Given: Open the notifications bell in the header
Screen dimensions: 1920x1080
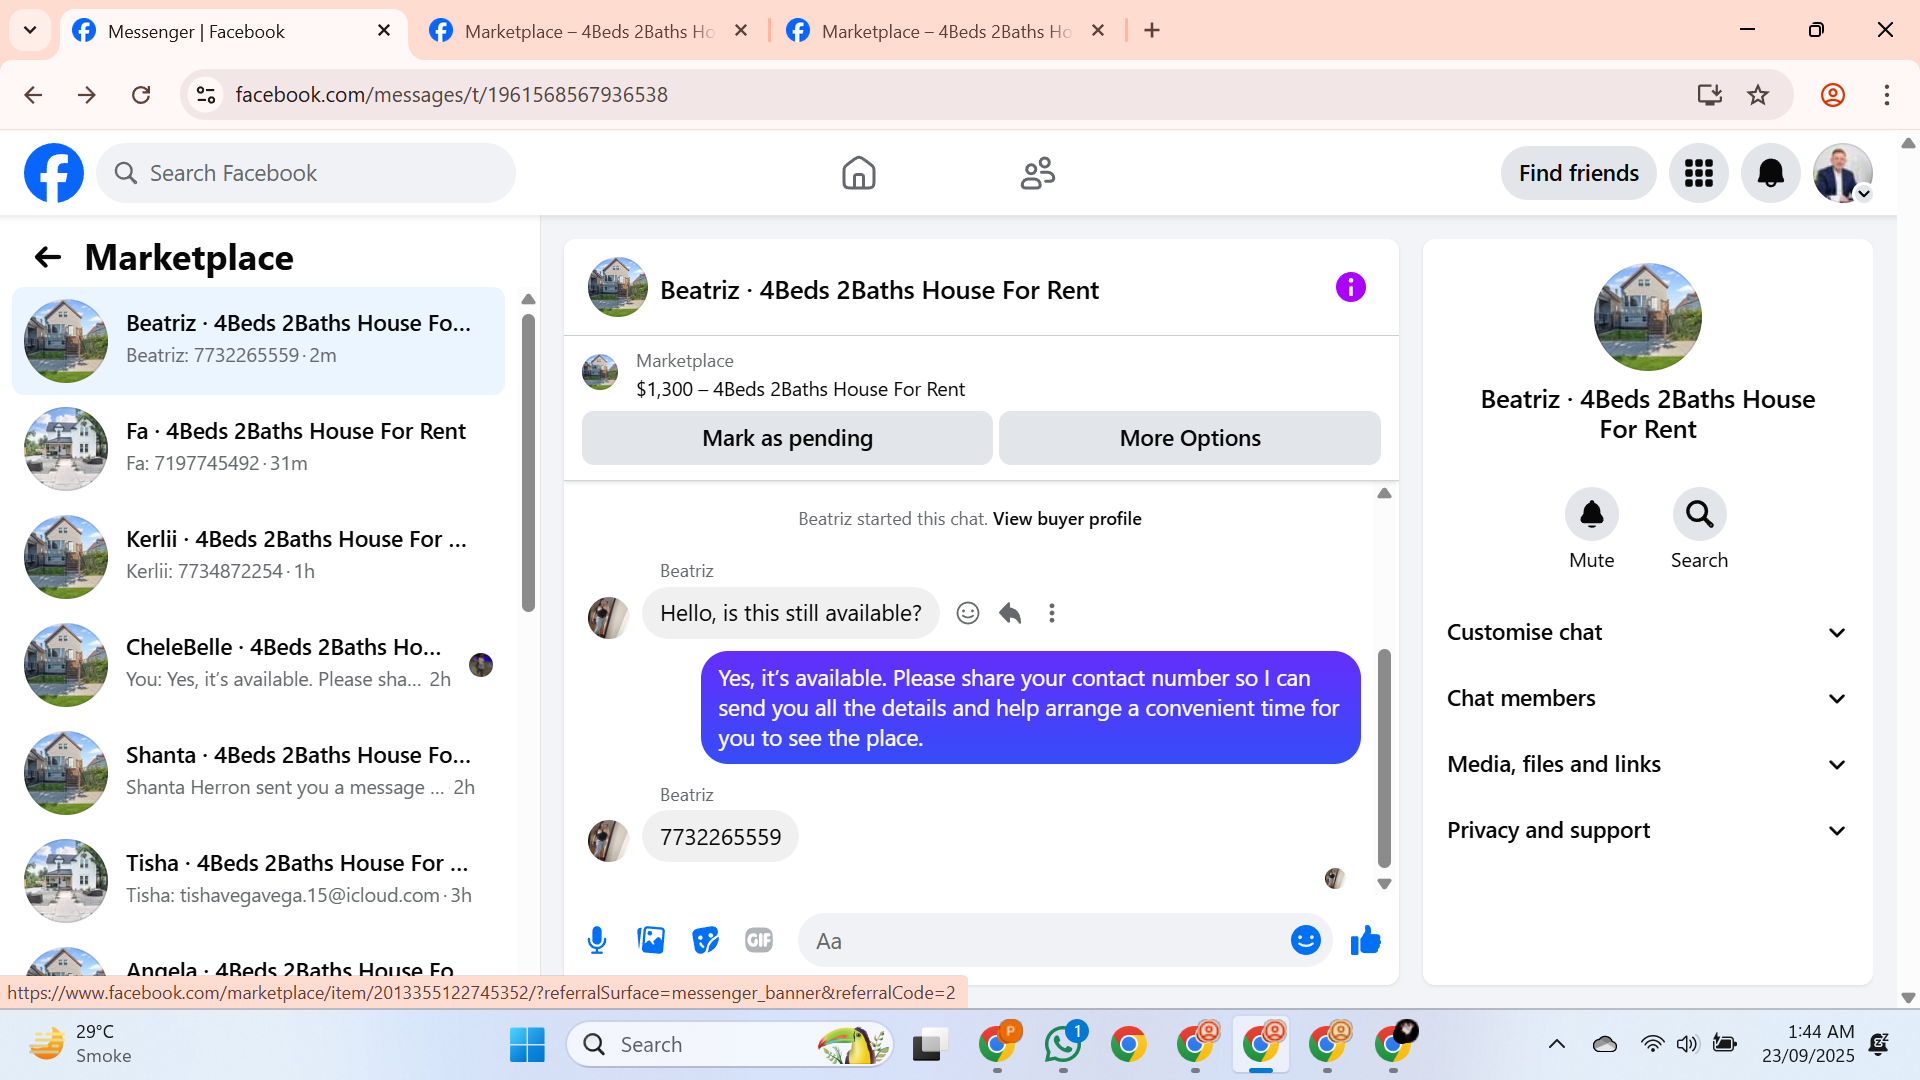Looking at the screenshot, I should click(x=1770, y=173).
